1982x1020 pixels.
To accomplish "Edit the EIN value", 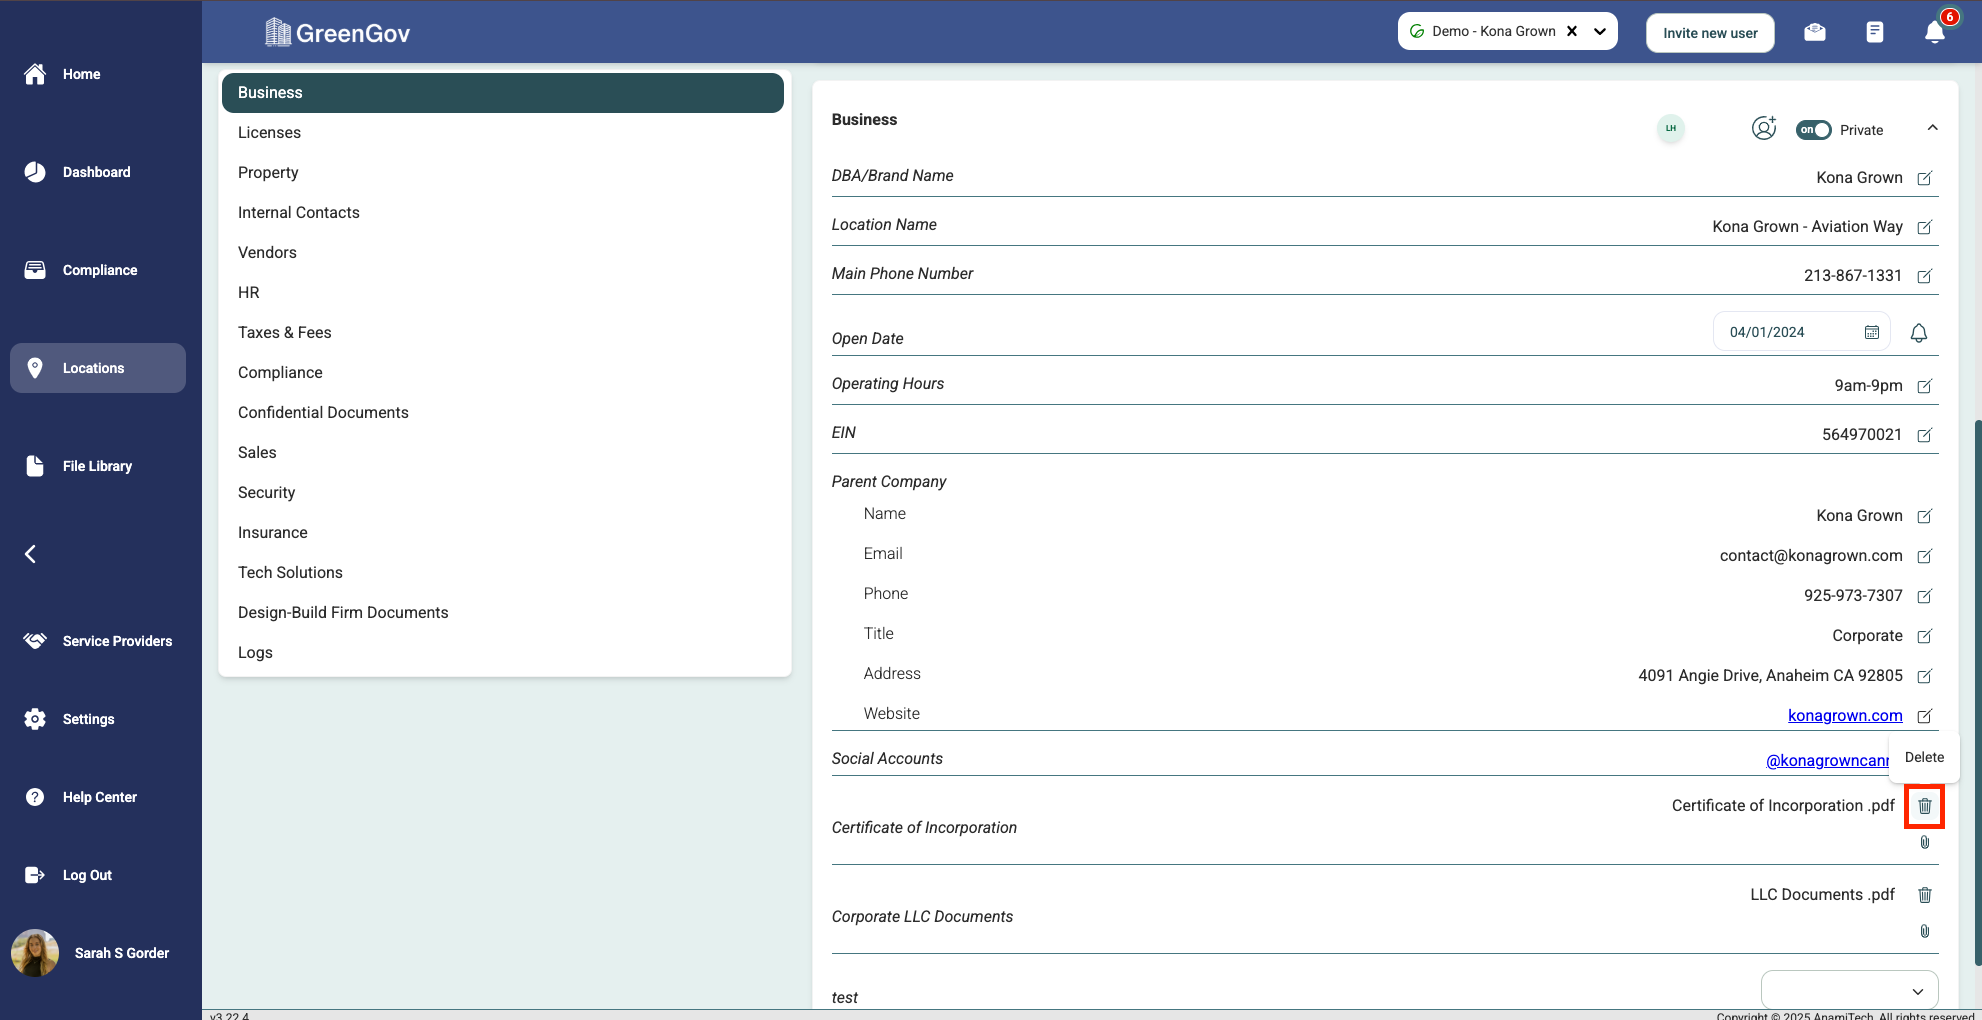I will pos(1924,435).
